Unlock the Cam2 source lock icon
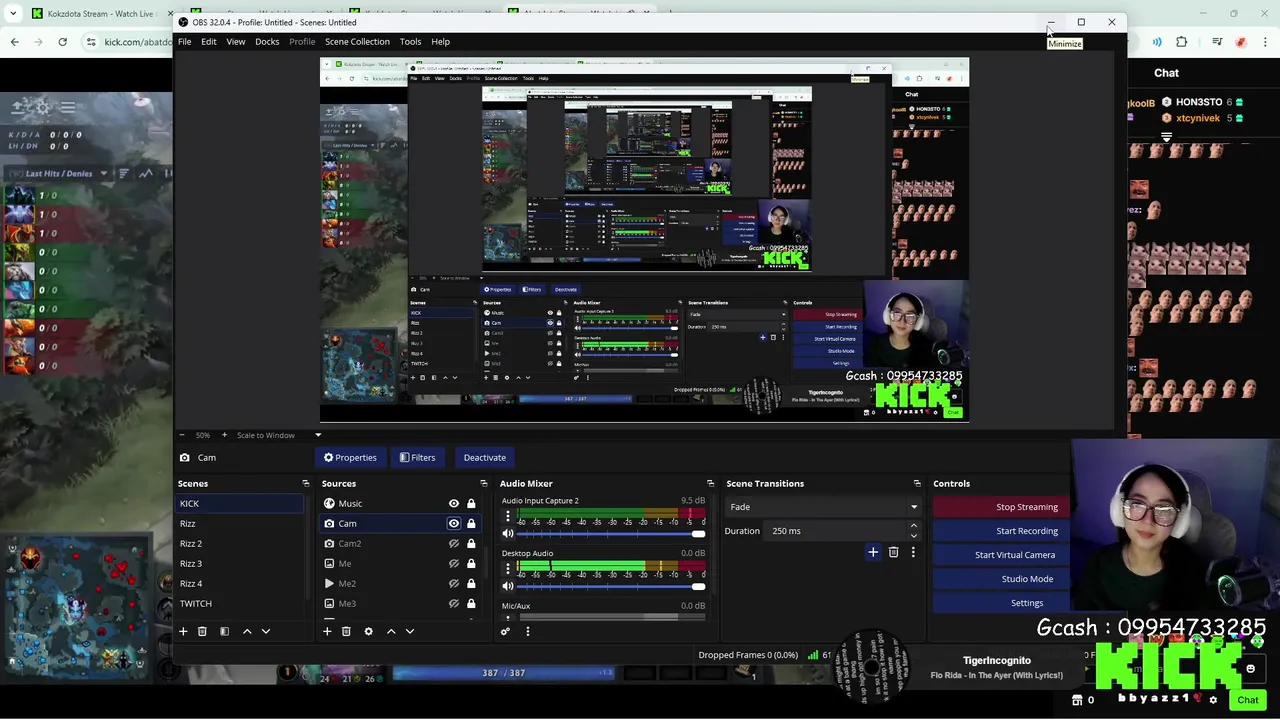 471,544
